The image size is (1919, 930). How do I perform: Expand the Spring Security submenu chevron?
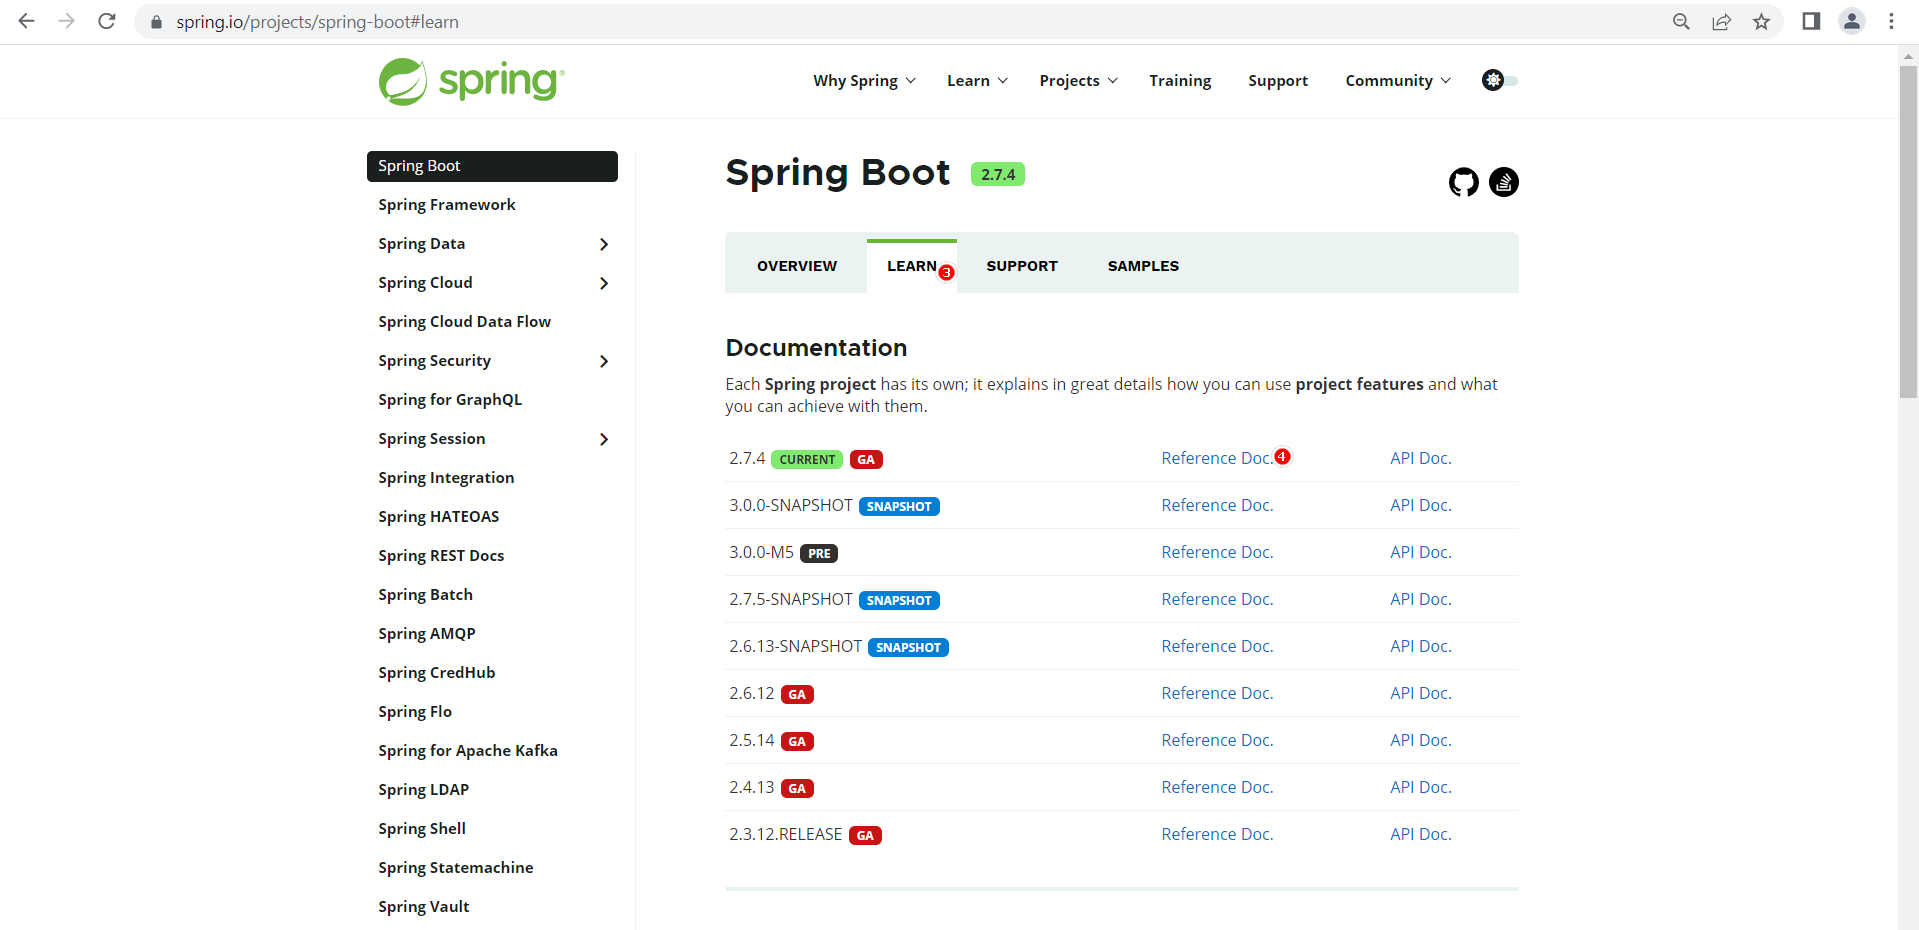click(604, 361)
